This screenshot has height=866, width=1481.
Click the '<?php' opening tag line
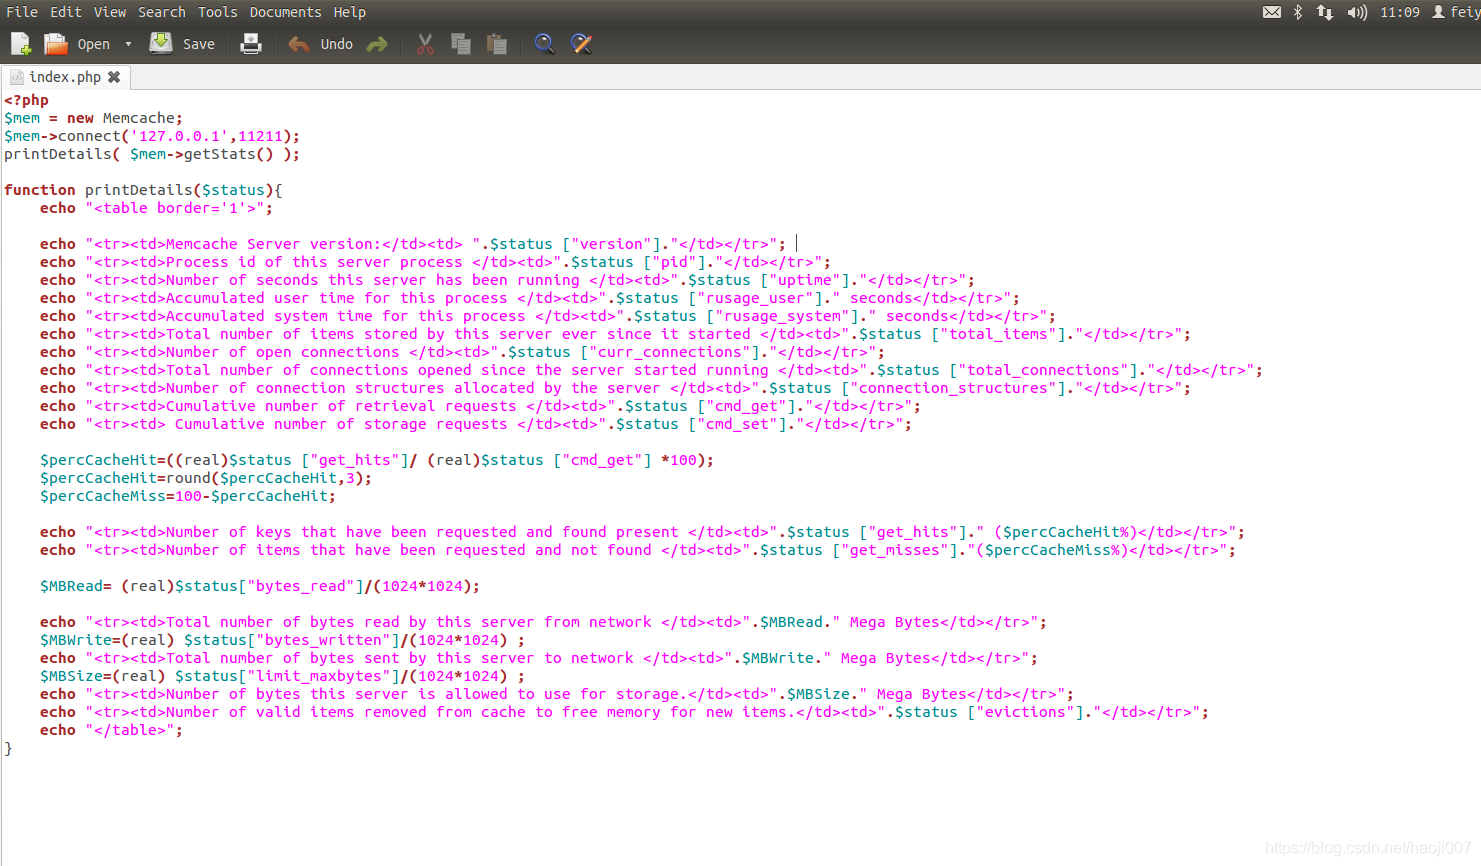26,100
